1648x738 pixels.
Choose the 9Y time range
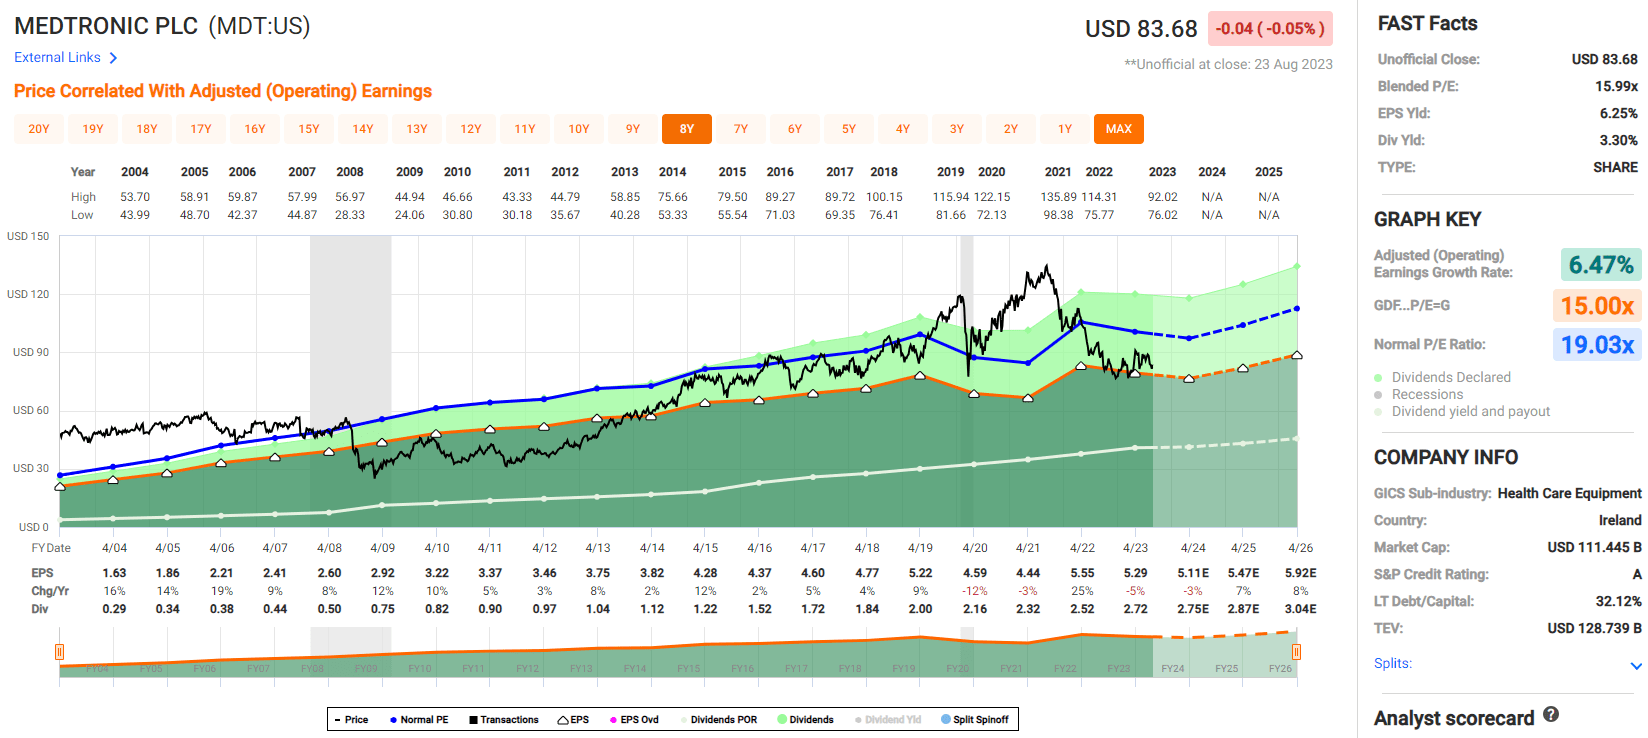[633, 129]
